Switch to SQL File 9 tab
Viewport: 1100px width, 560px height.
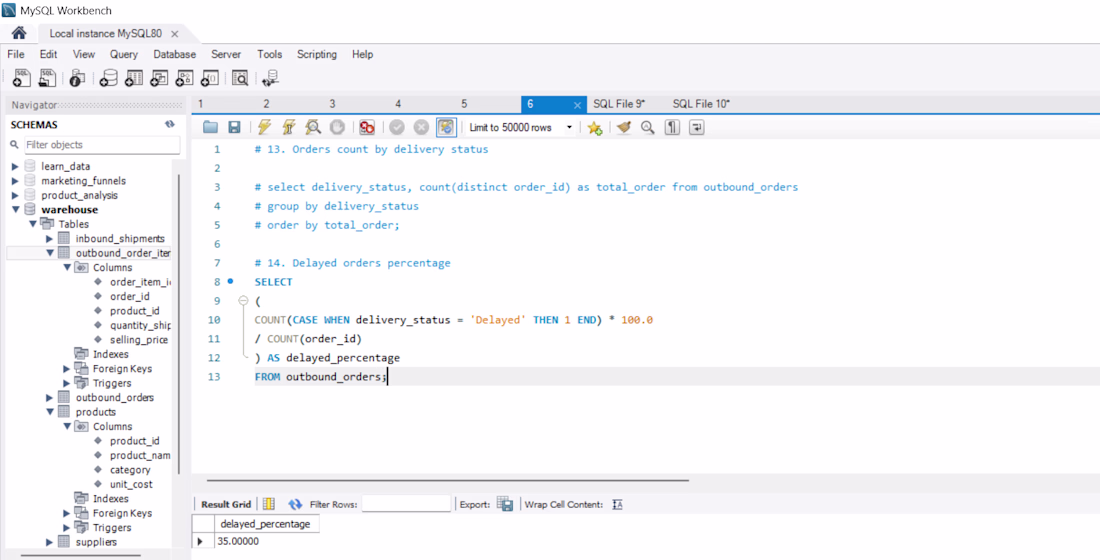[x=619, y=104]
